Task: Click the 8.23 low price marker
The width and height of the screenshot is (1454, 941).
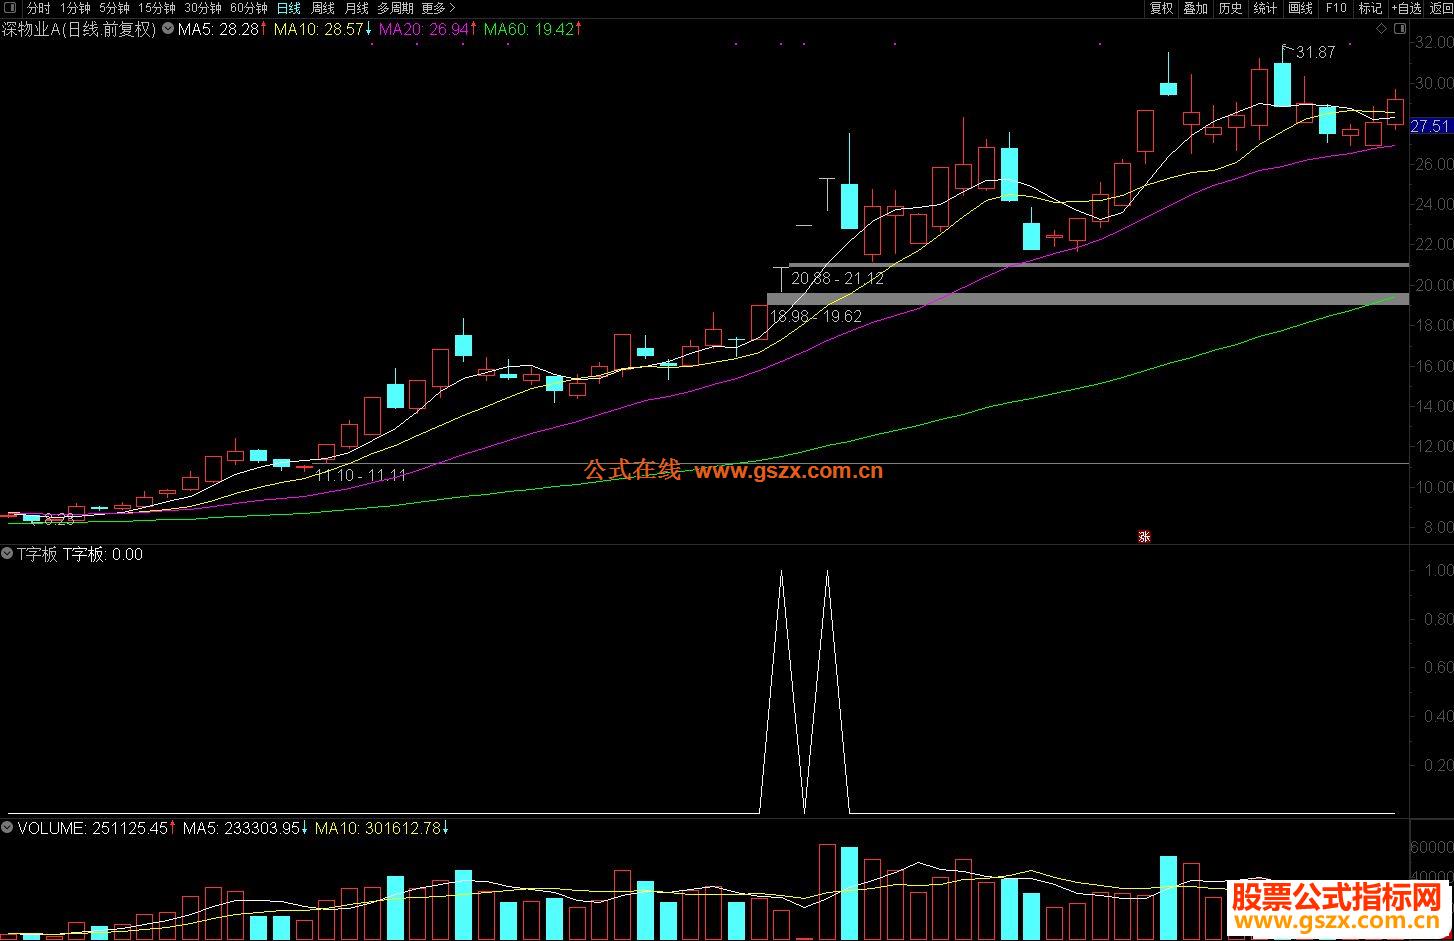Action: click(58, 519)
